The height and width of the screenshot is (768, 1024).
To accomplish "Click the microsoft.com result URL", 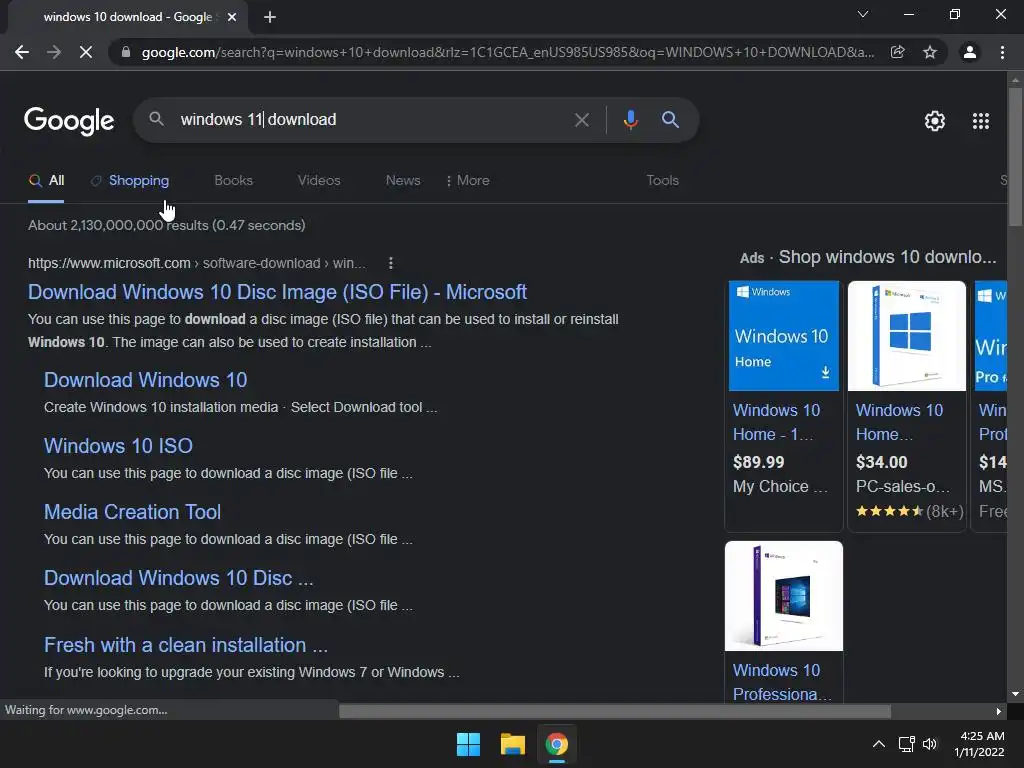I will pyautogui.click(x=197, y=263).
